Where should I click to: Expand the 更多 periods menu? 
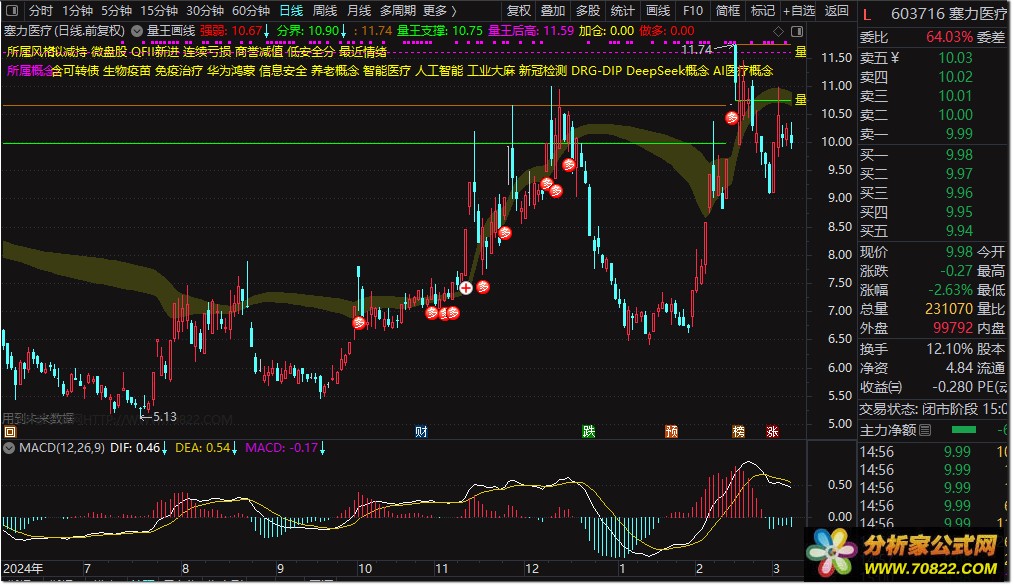pos(440,11)
